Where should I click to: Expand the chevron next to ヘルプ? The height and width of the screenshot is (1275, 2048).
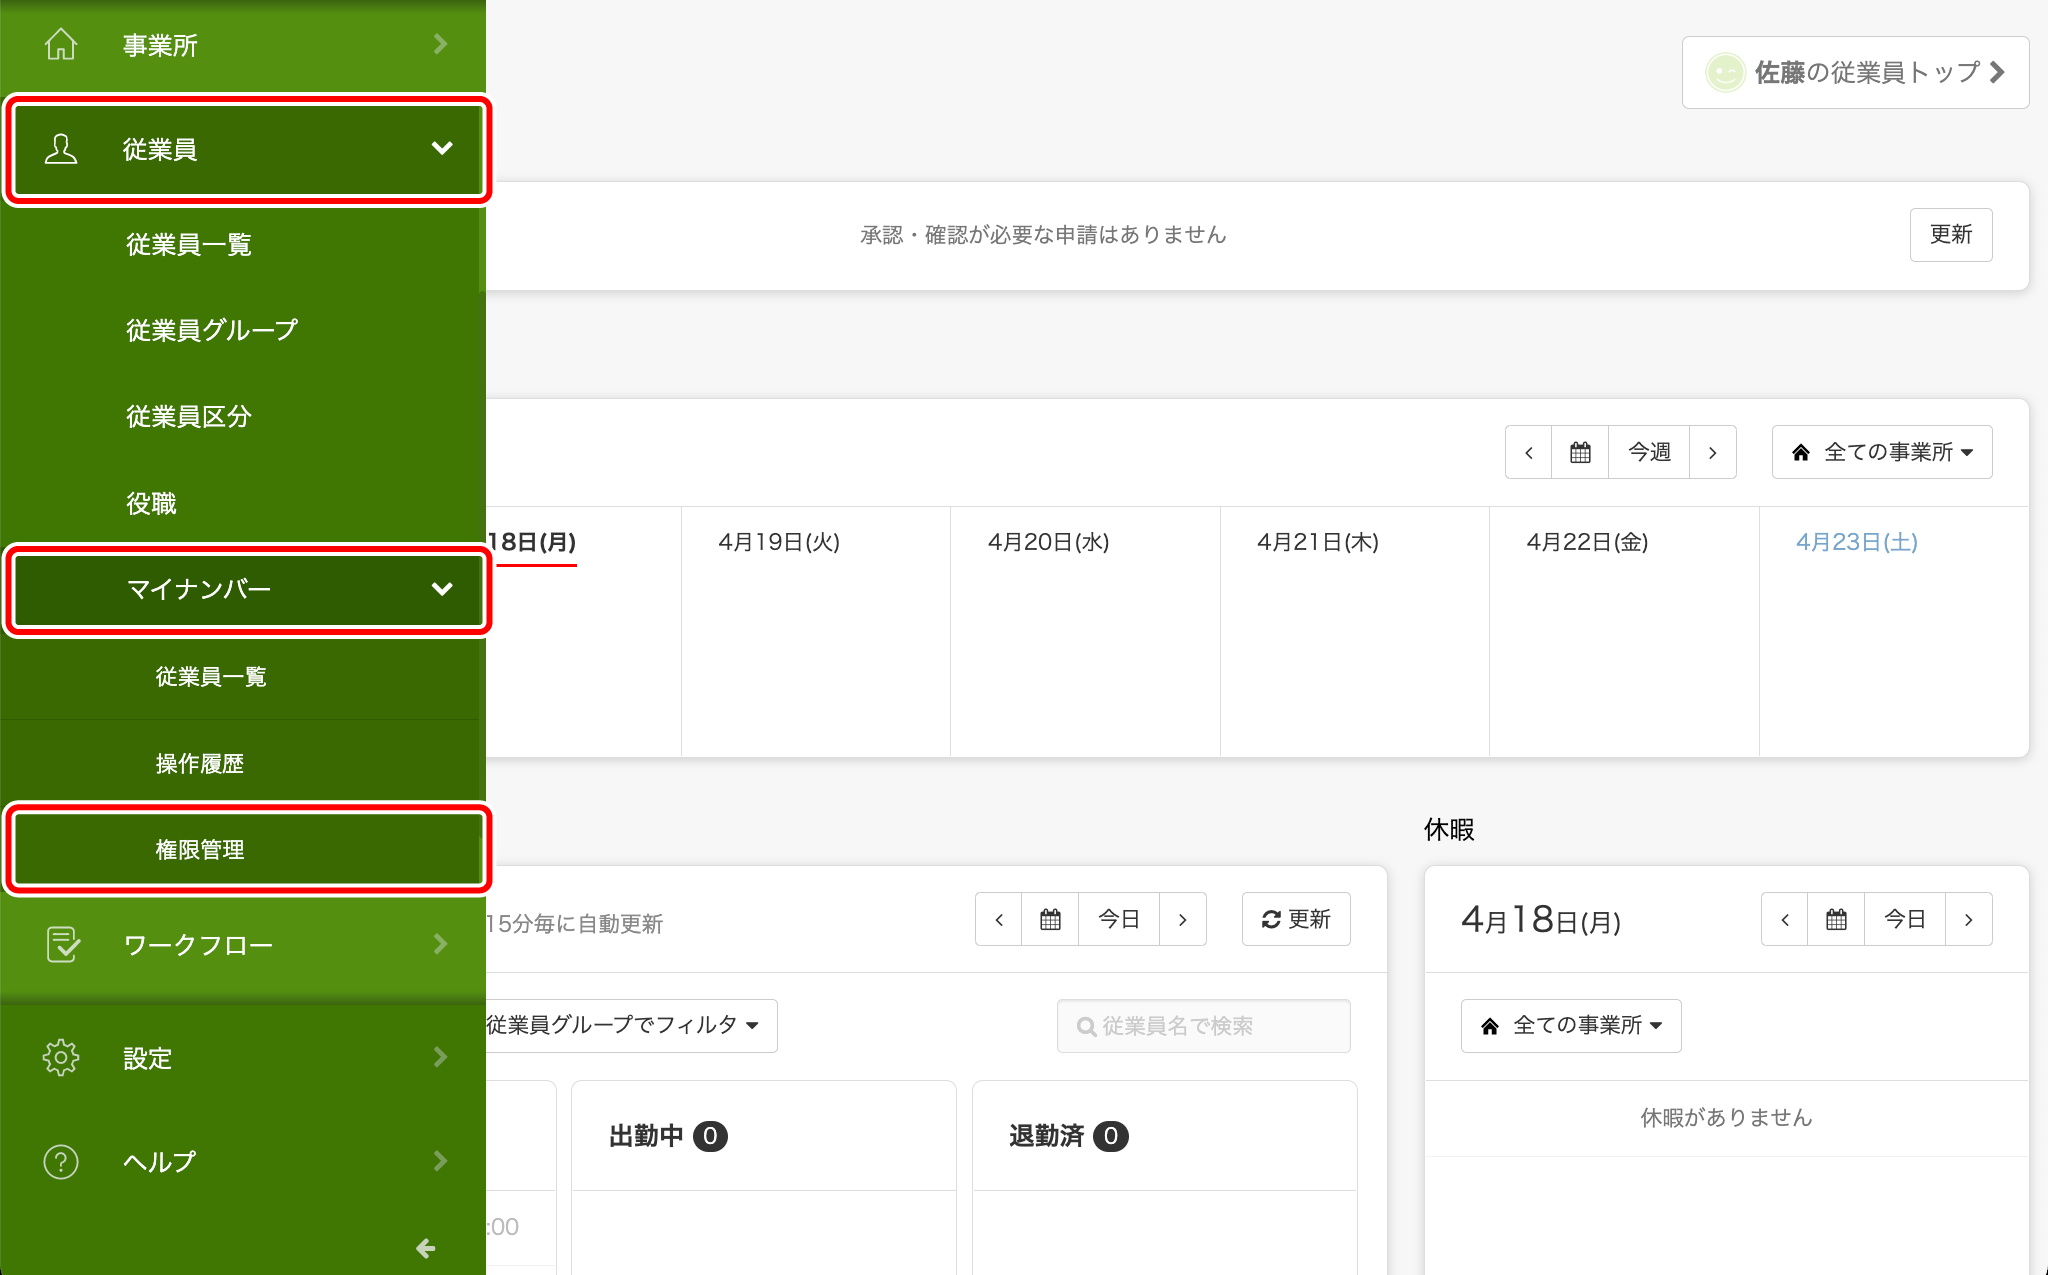click(x=441, y=1161)
